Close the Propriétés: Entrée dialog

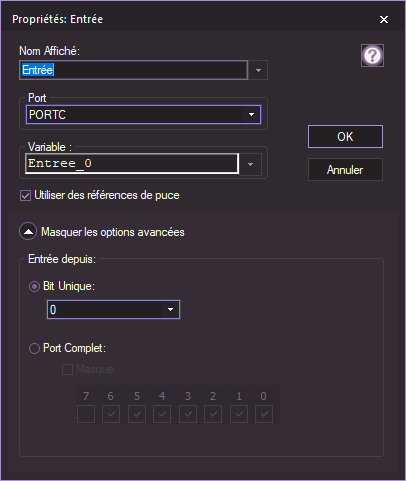(384, 19)
